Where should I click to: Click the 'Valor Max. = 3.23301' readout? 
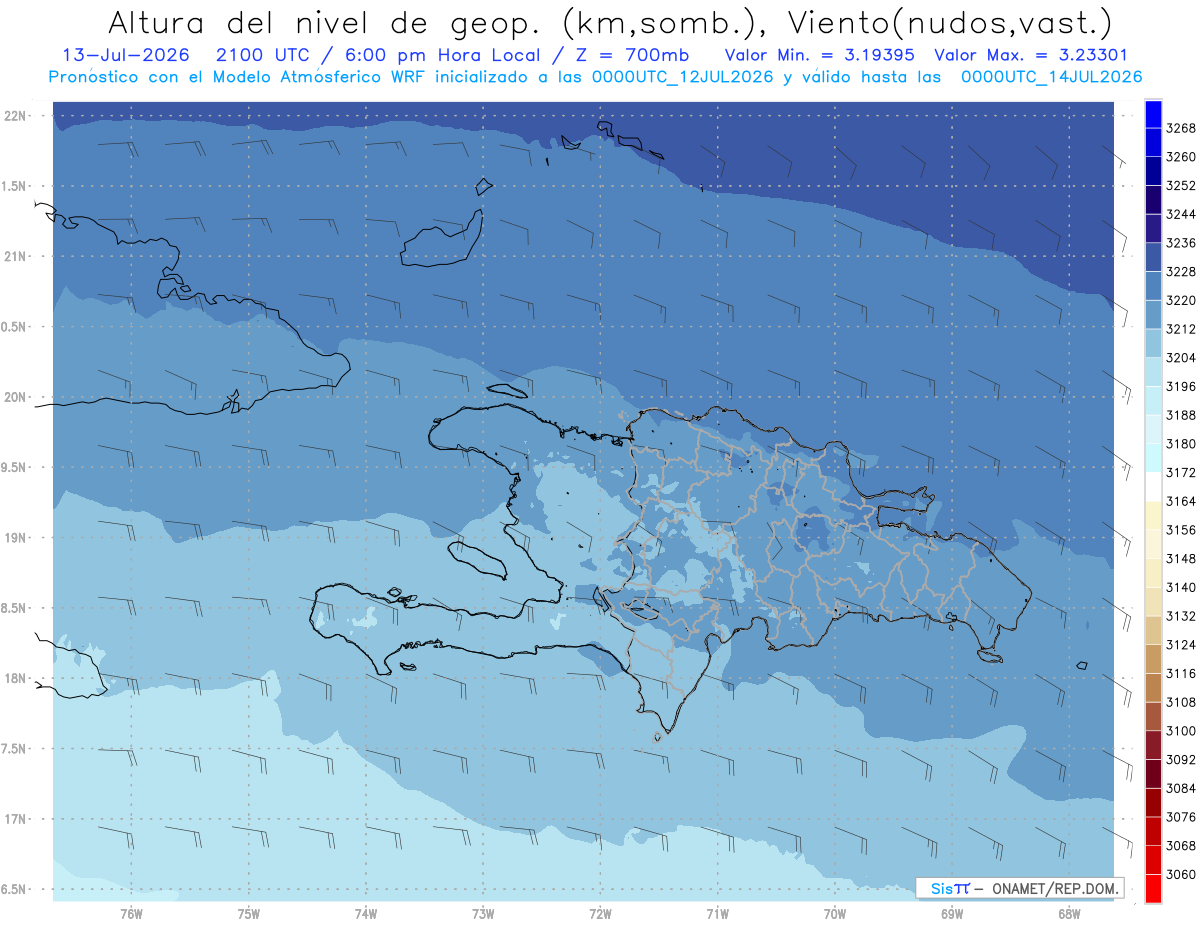pos(1030,55)
